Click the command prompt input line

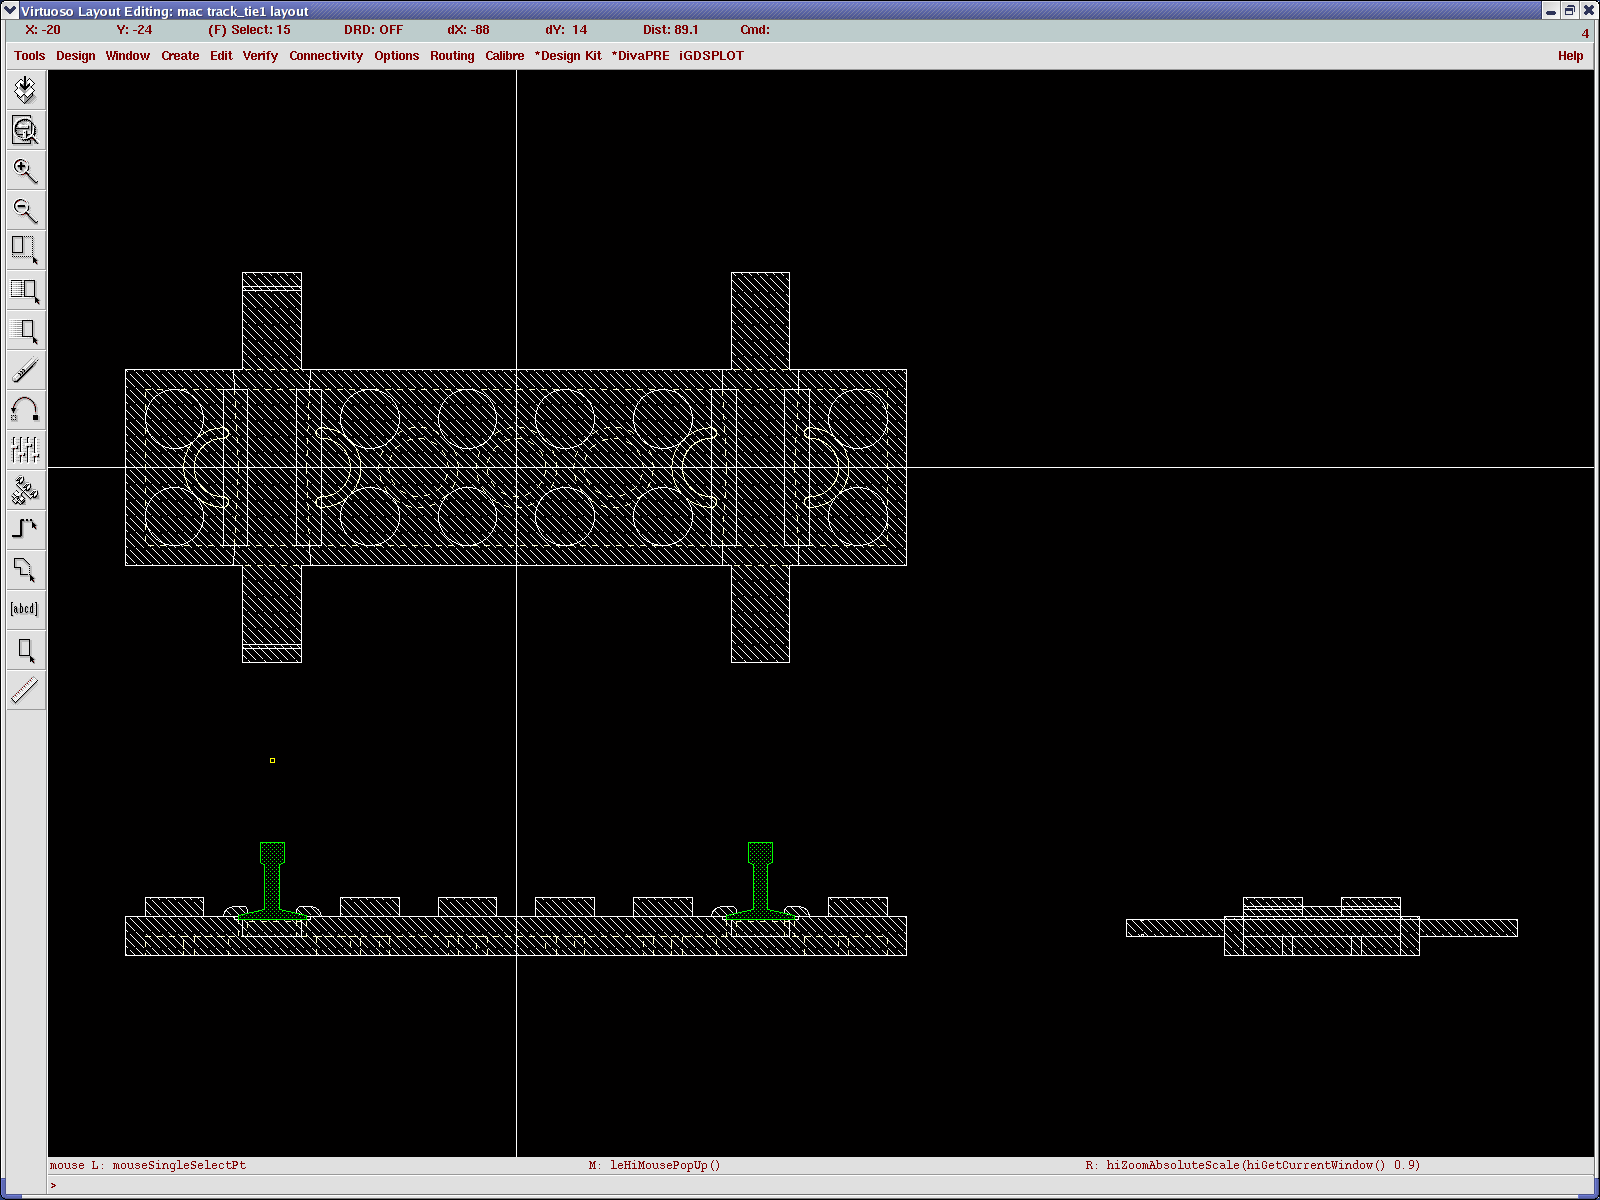[x=820, y=1185]
